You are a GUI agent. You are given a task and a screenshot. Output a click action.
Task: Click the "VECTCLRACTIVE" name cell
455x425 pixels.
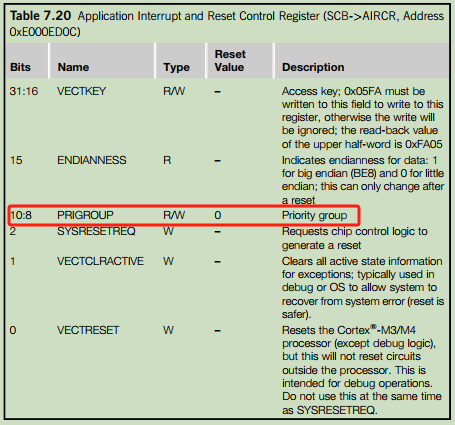(x=100, y=261)
